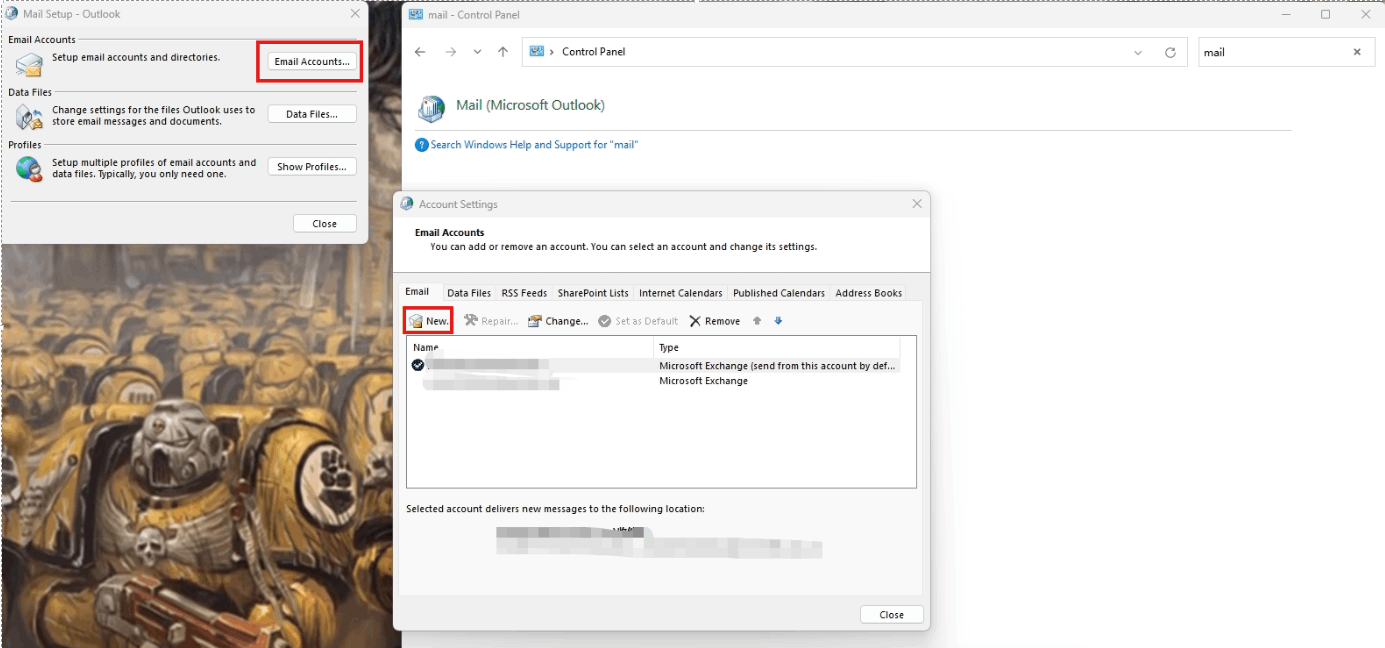The width and height of the screenshot is (1385, 648).
Task: Go up one level in Control Panel
Action: point(503,52)
